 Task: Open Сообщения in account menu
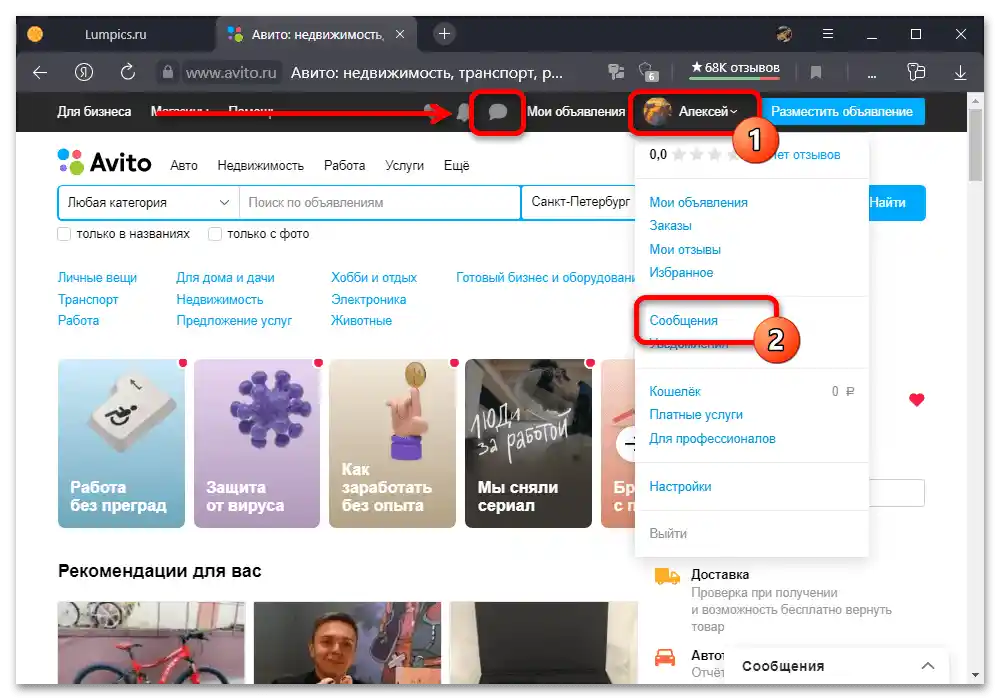[683, 321]
